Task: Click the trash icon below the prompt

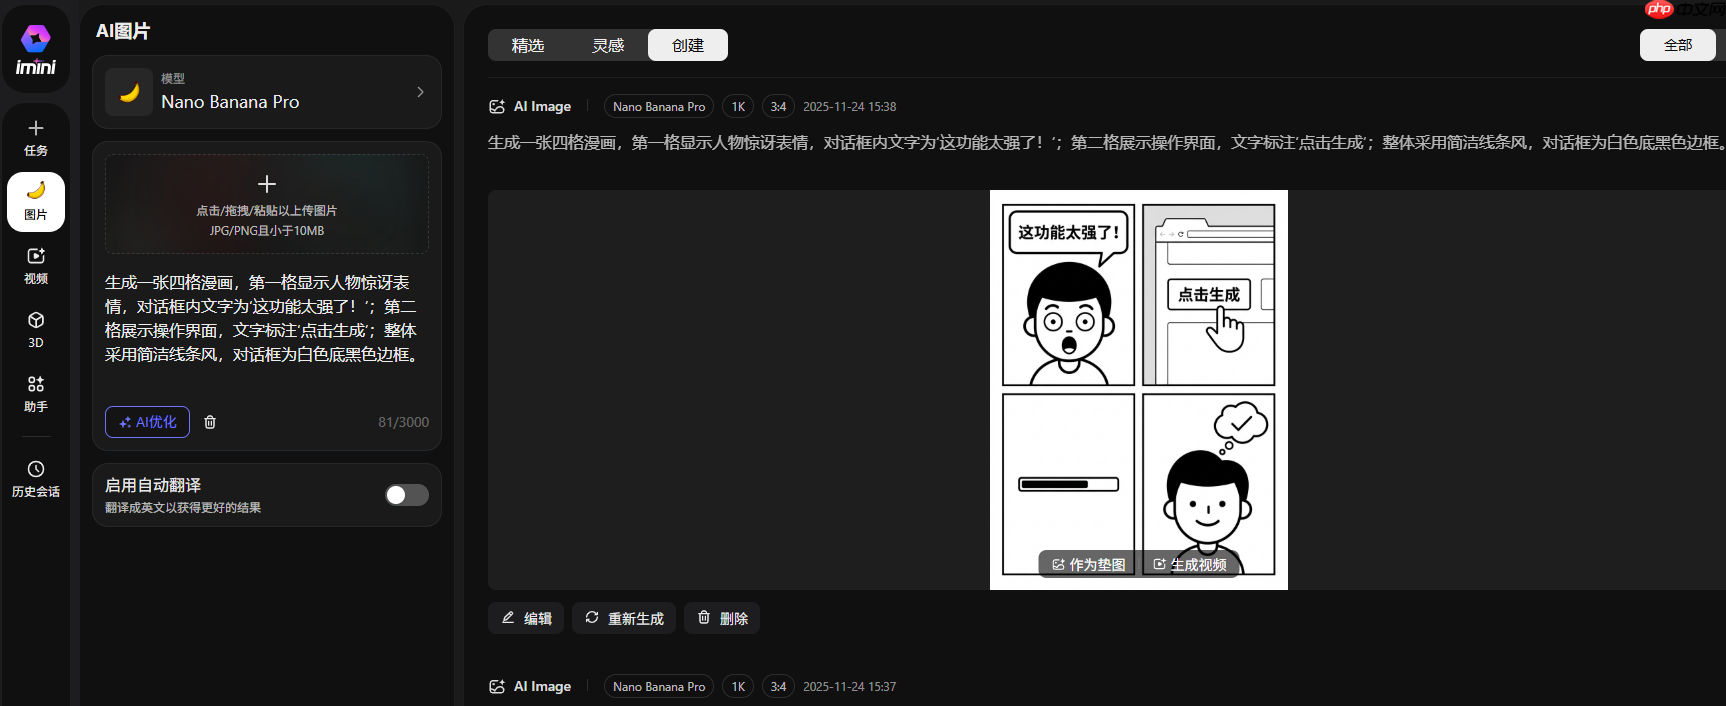Action: (x=210, y=422)
